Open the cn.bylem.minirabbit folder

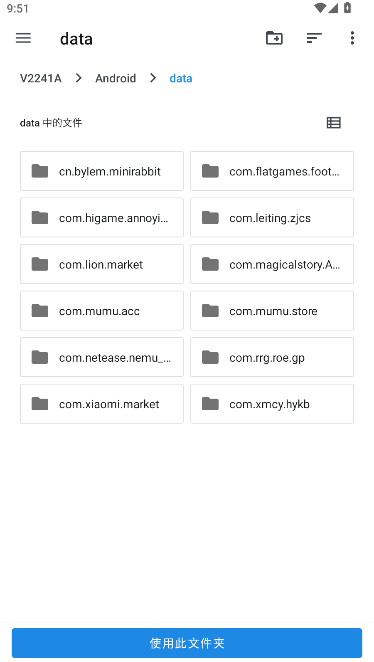click(x=102, y=171)
